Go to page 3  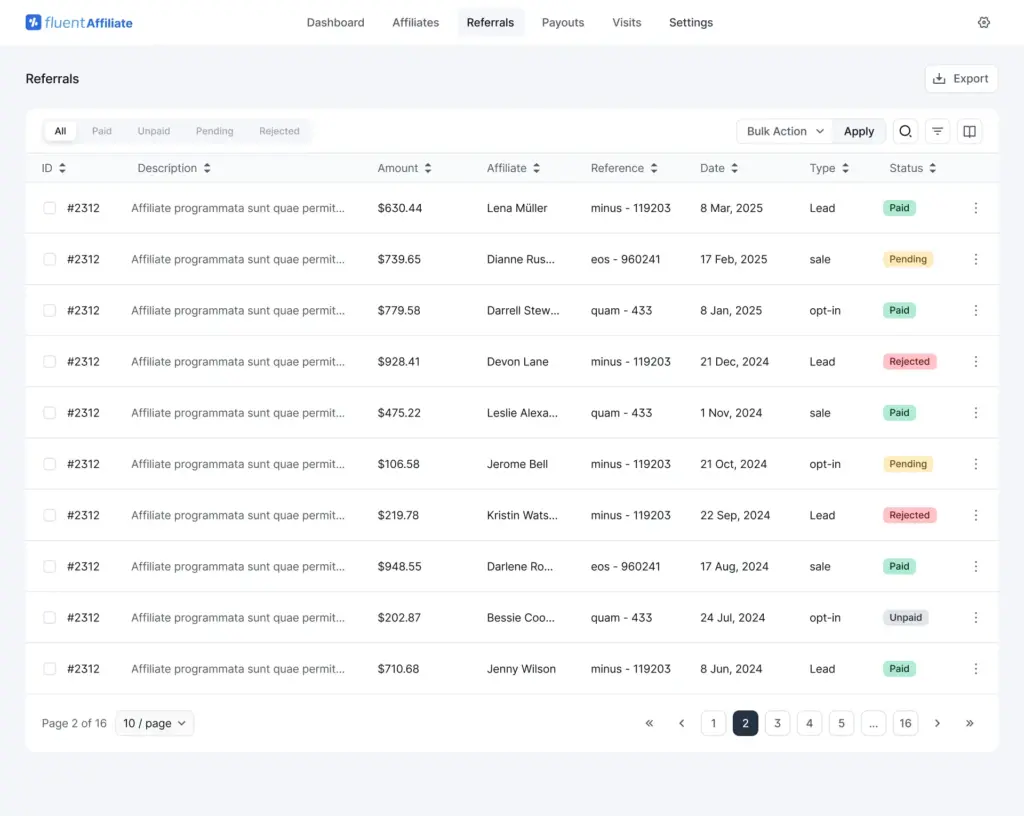(x=777, y=723)
